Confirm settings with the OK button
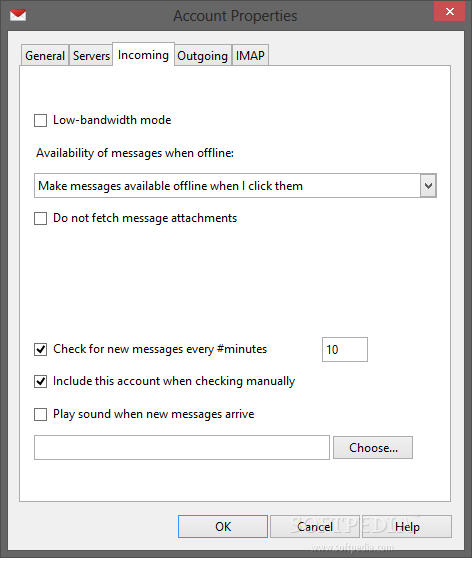The height and width of the screenshot is (566, 472). click(223, 527)
